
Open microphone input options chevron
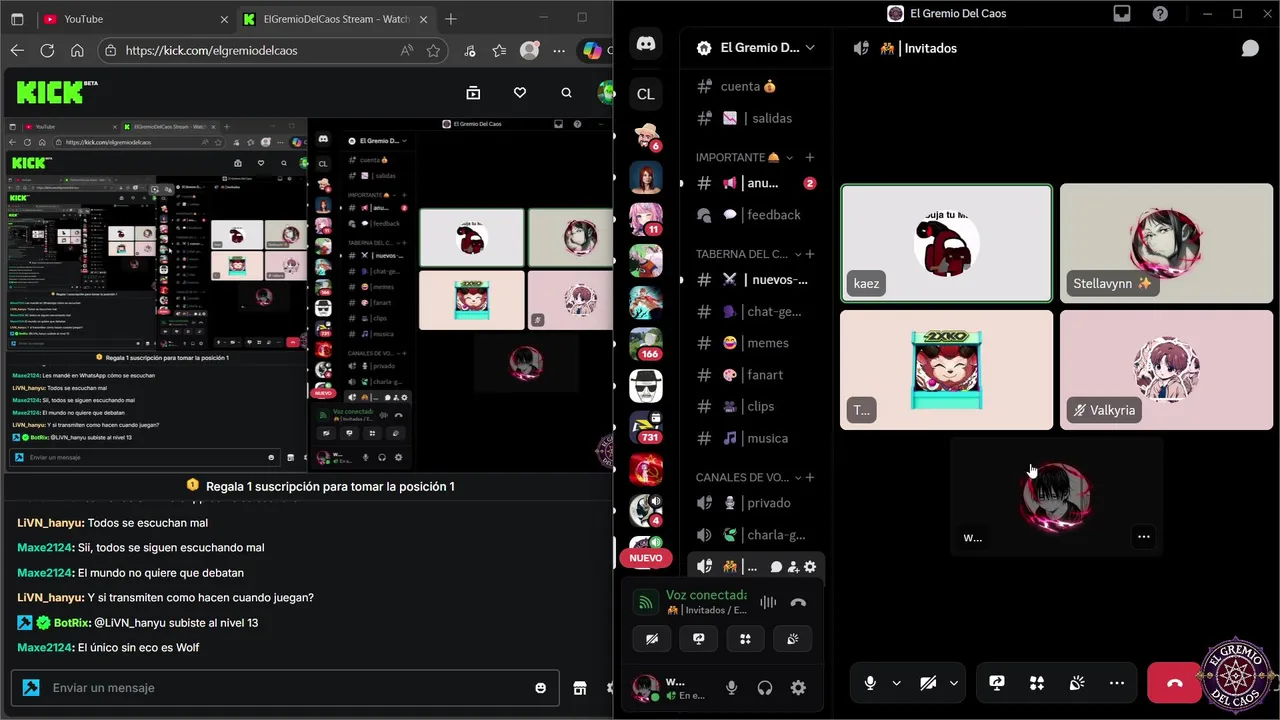tap(896, 683)
